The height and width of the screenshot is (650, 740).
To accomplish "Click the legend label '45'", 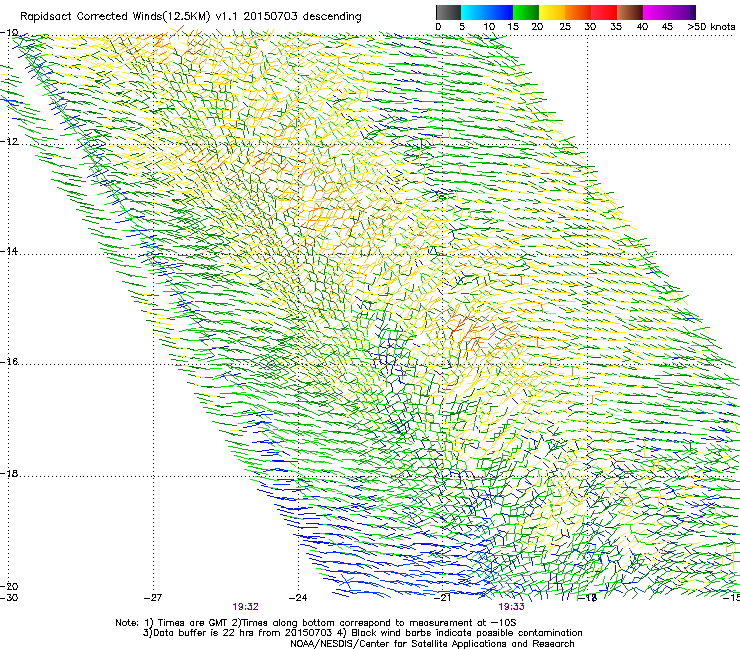I will (667, 27).
